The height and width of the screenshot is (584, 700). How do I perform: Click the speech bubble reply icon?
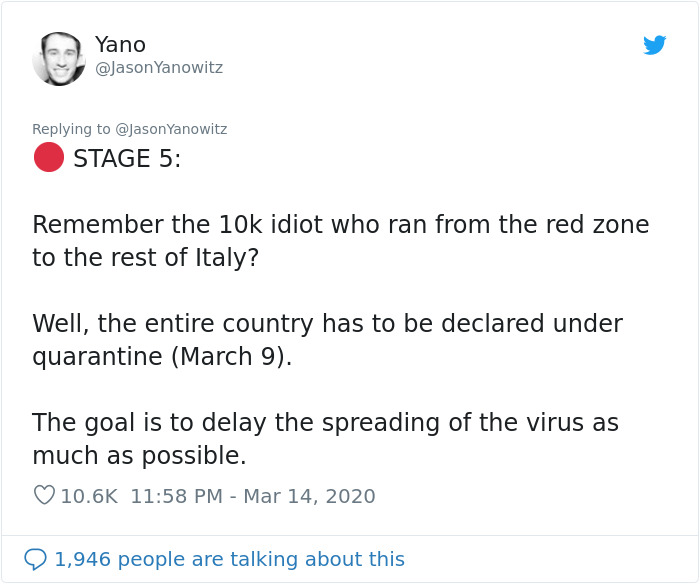click(x=35, y=559)
